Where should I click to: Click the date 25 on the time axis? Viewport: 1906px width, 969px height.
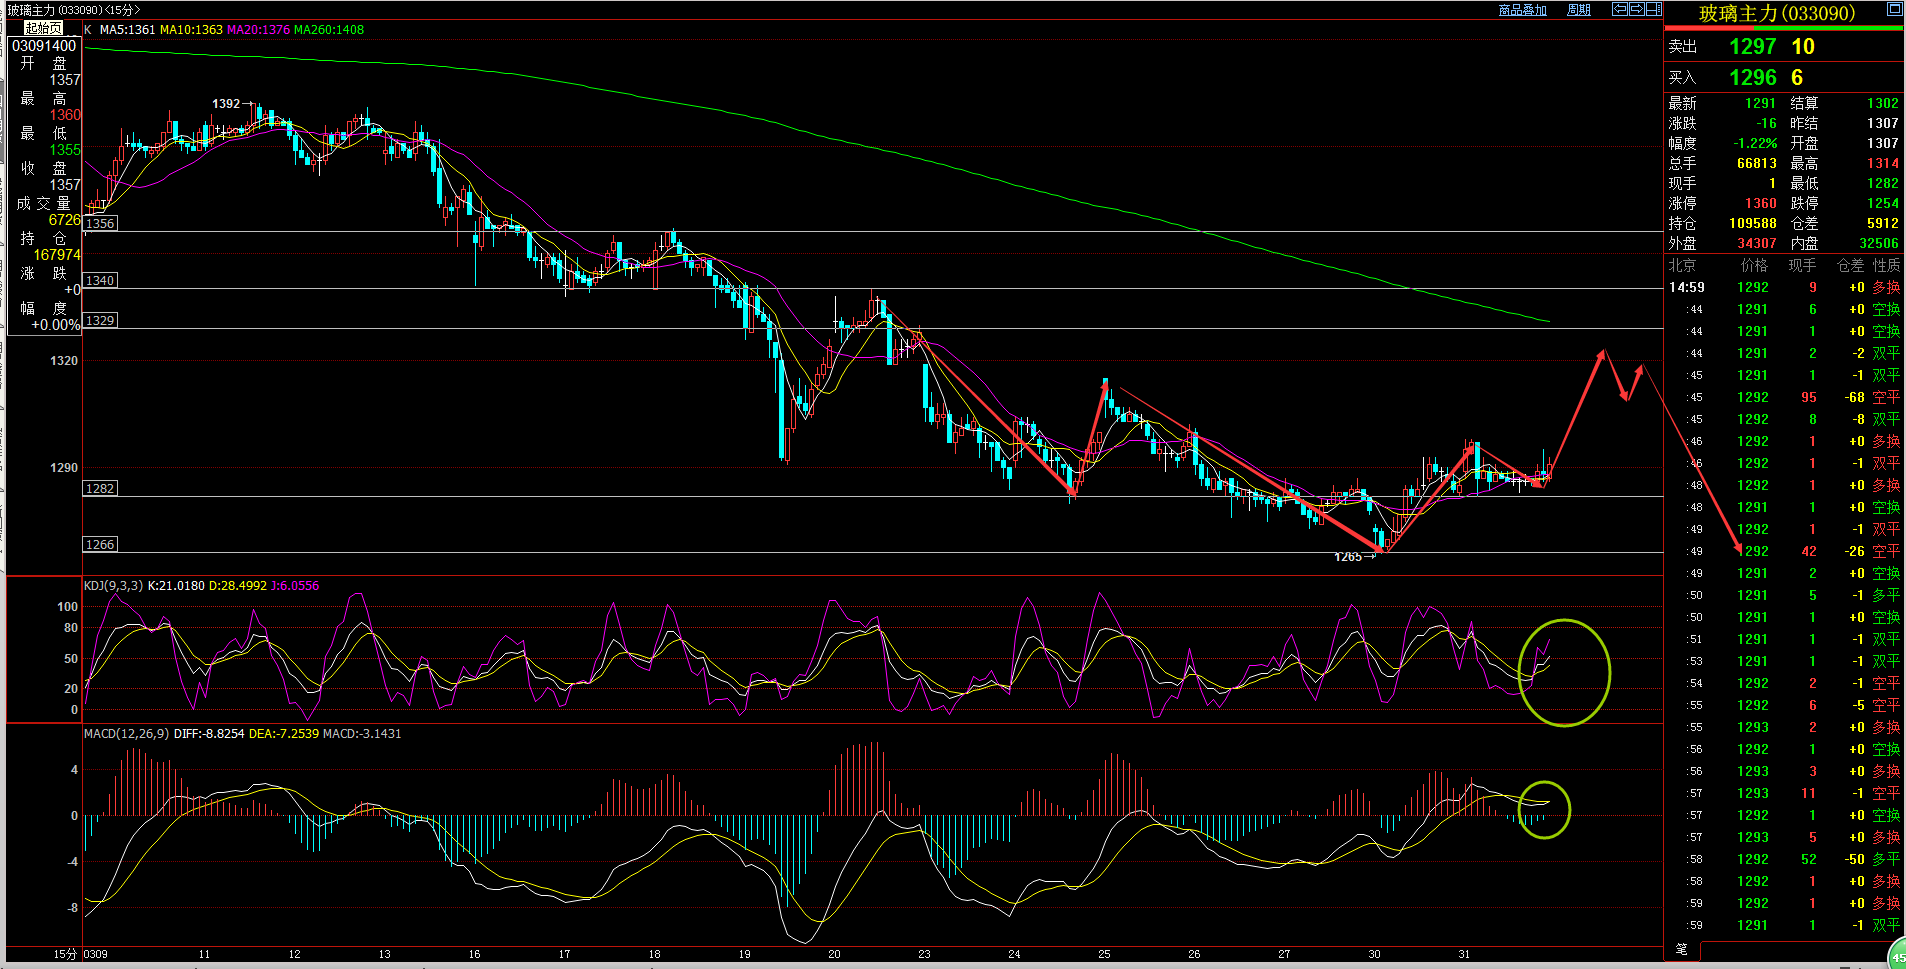coord(1104,954)
